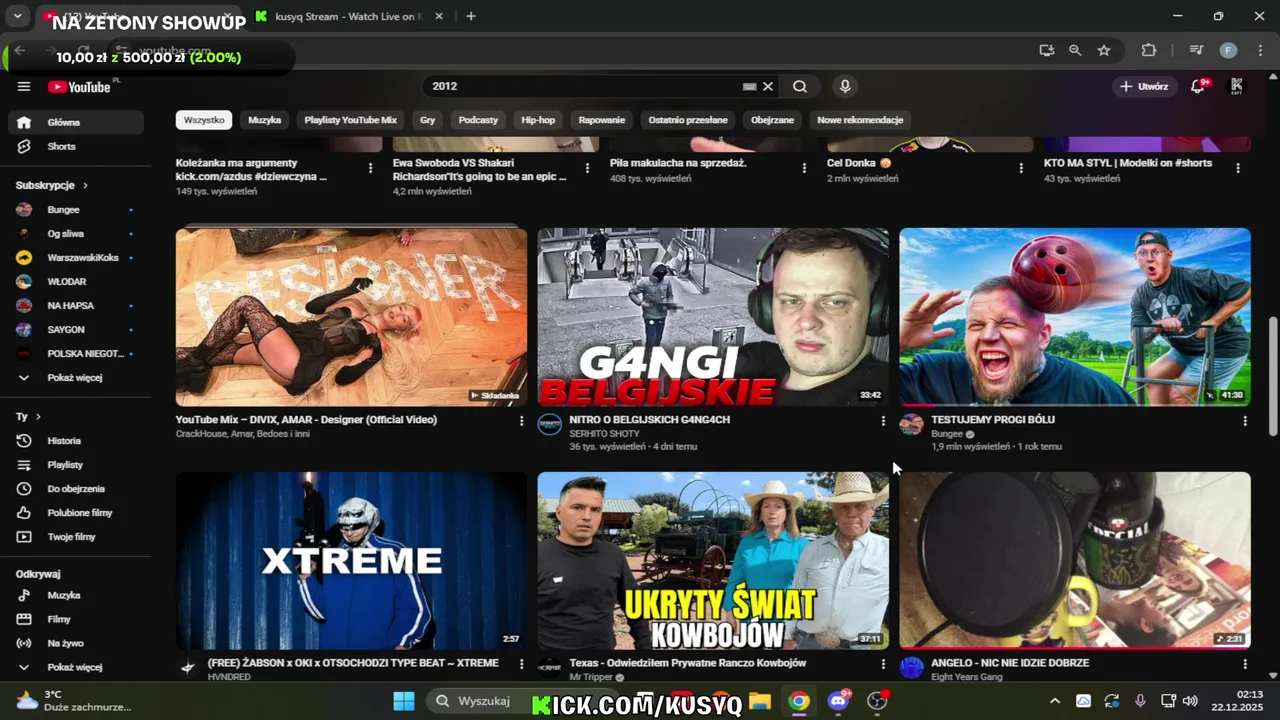Click the YouTube logo

tap(79, 87)
